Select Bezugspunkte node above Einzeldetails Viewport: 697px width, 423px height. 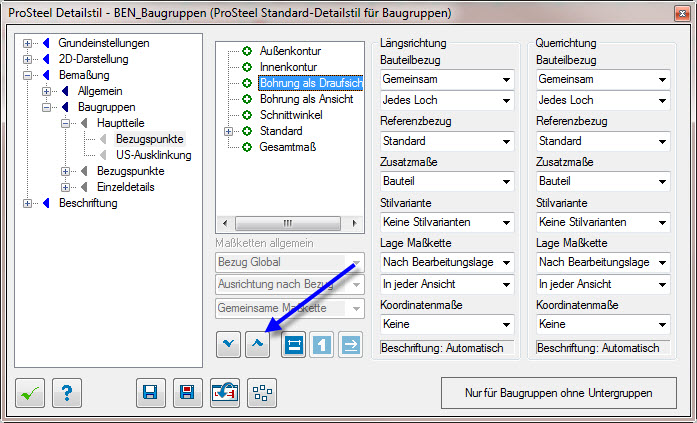tap(131, 171)
